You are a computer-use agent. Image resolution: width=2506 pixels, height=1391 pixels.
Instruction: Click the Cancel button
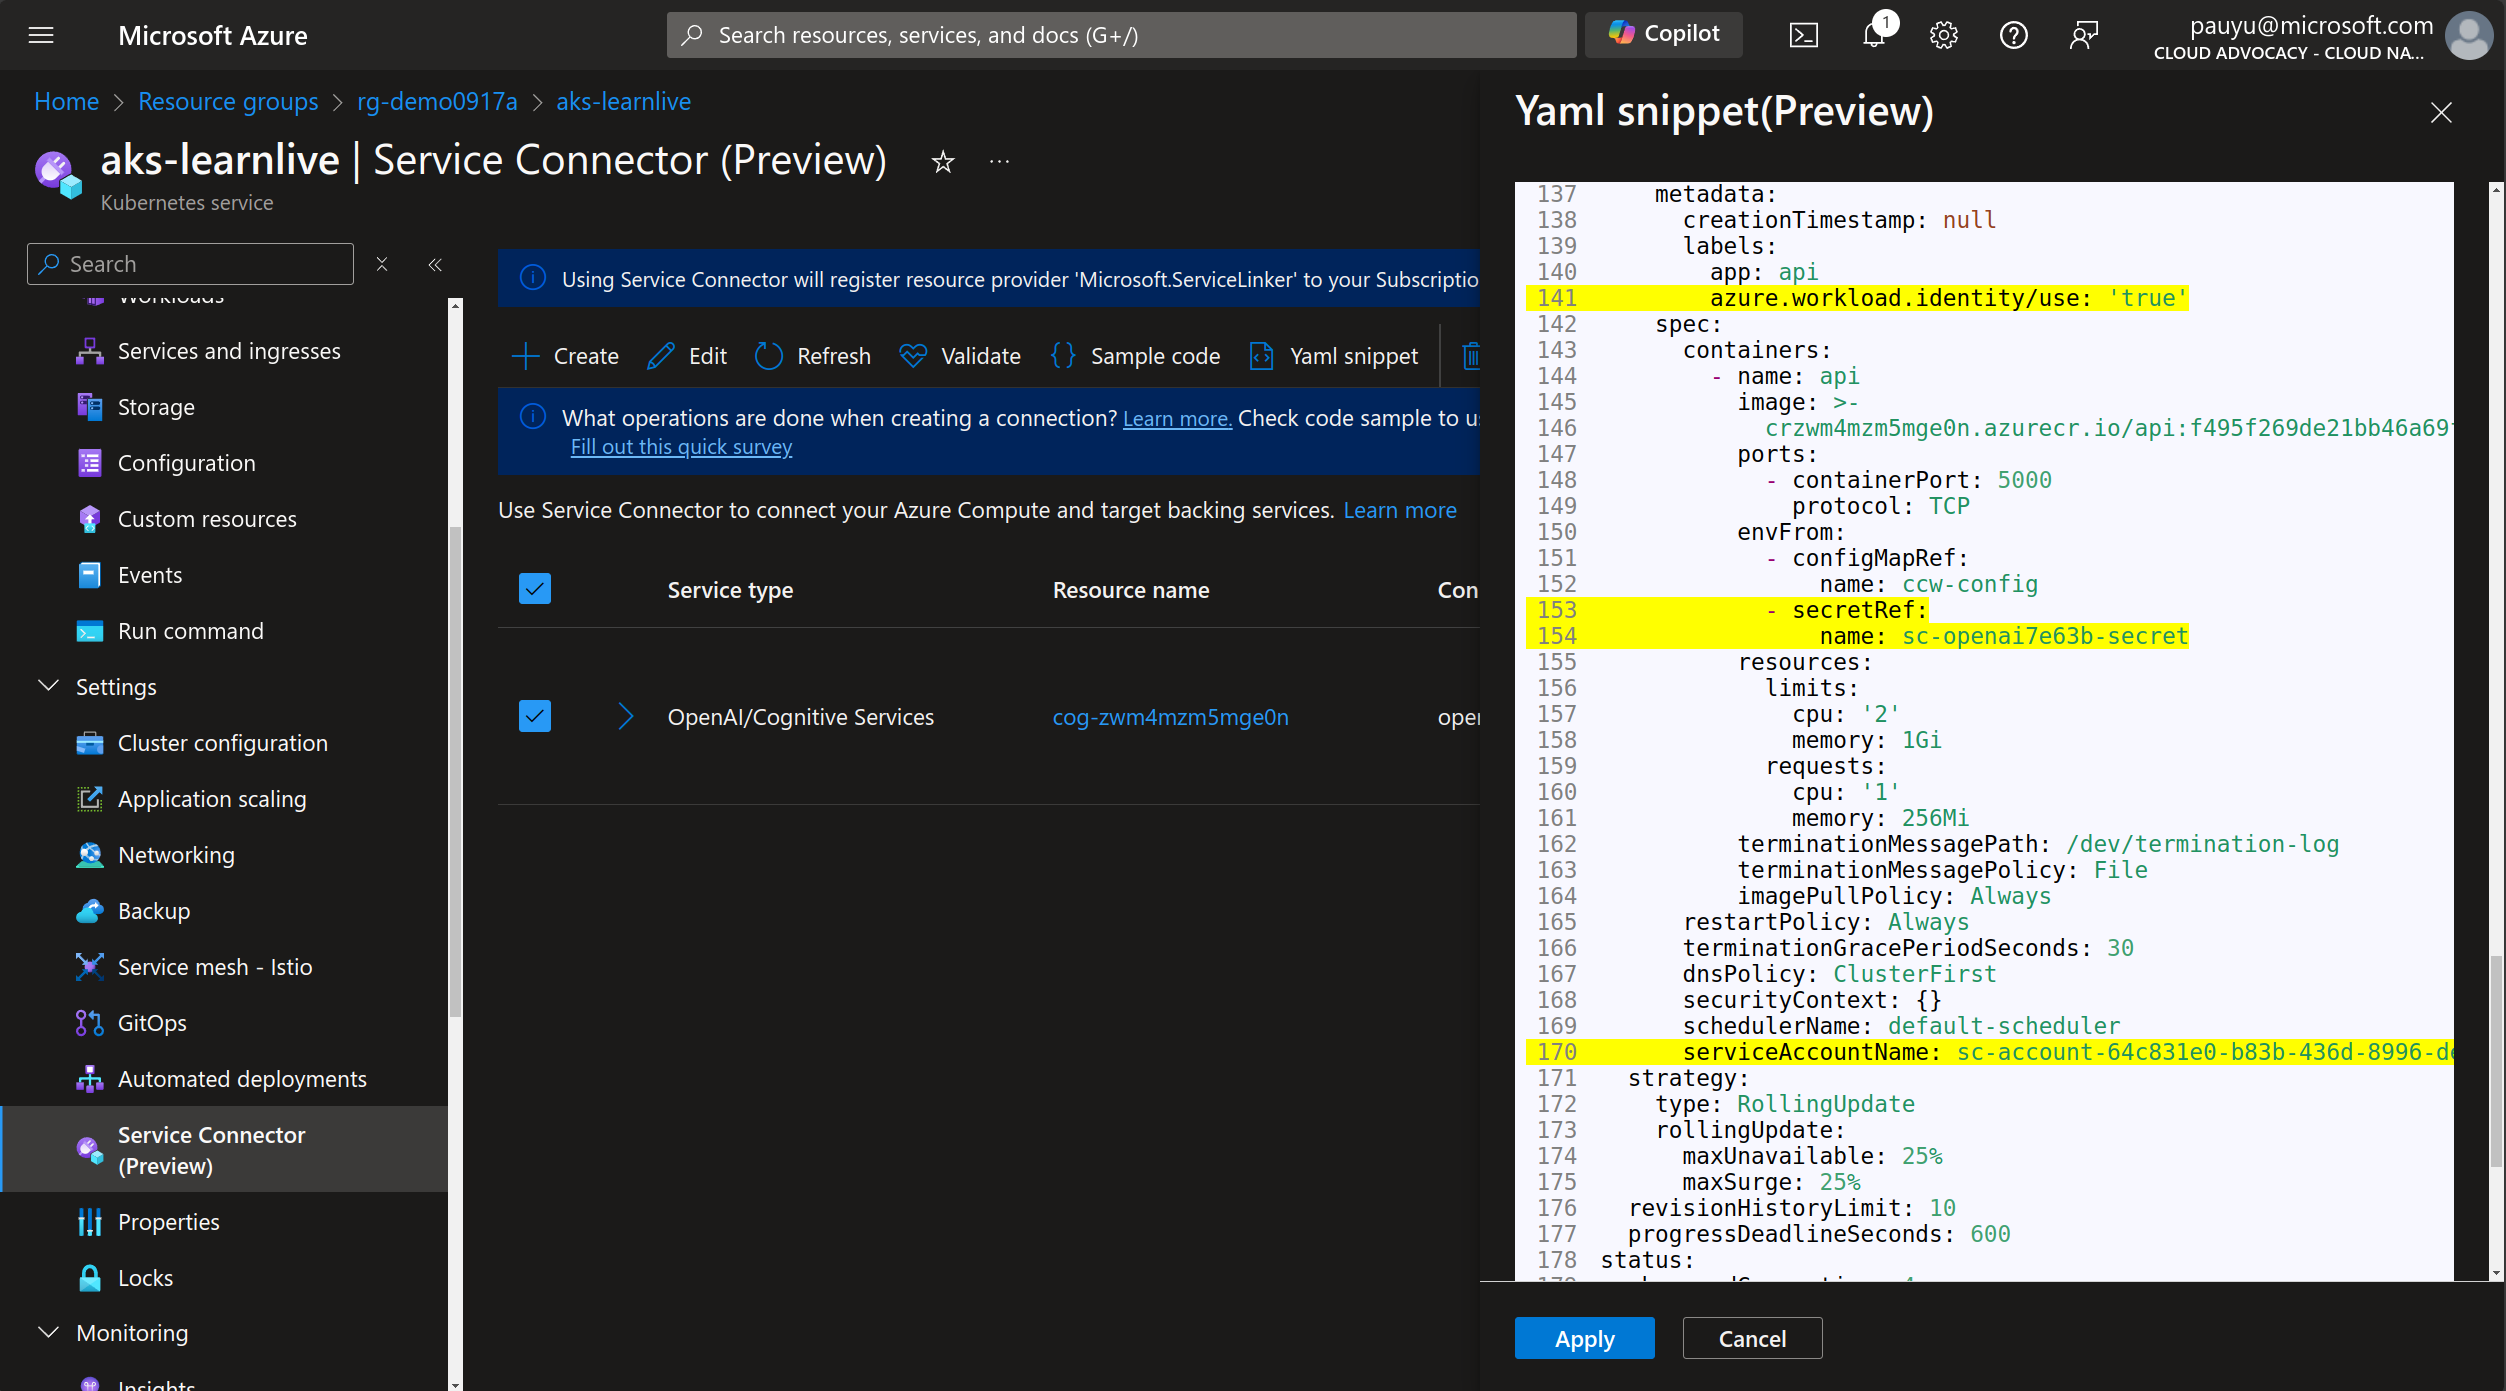coord(1752,1338)
